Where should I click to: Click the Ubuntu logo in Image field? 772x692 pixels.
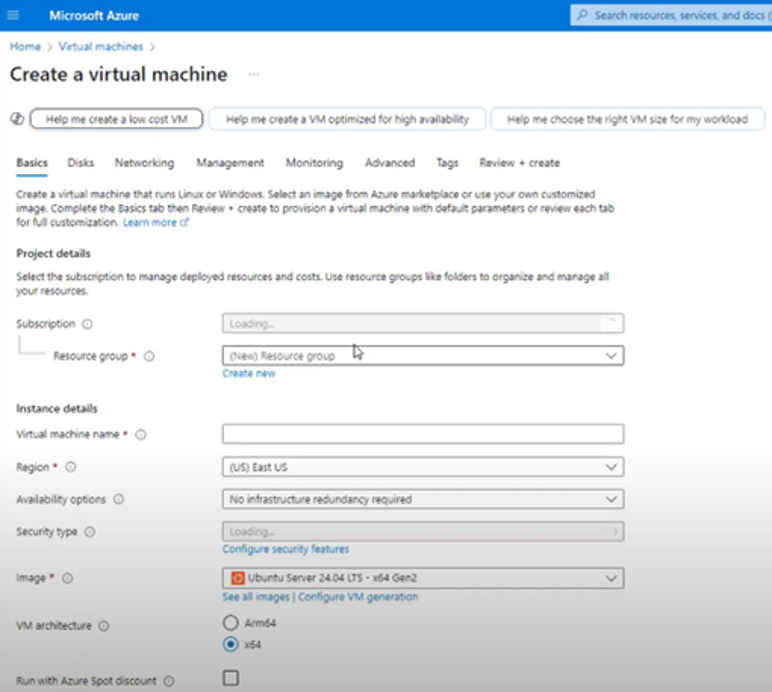[238, 578]
